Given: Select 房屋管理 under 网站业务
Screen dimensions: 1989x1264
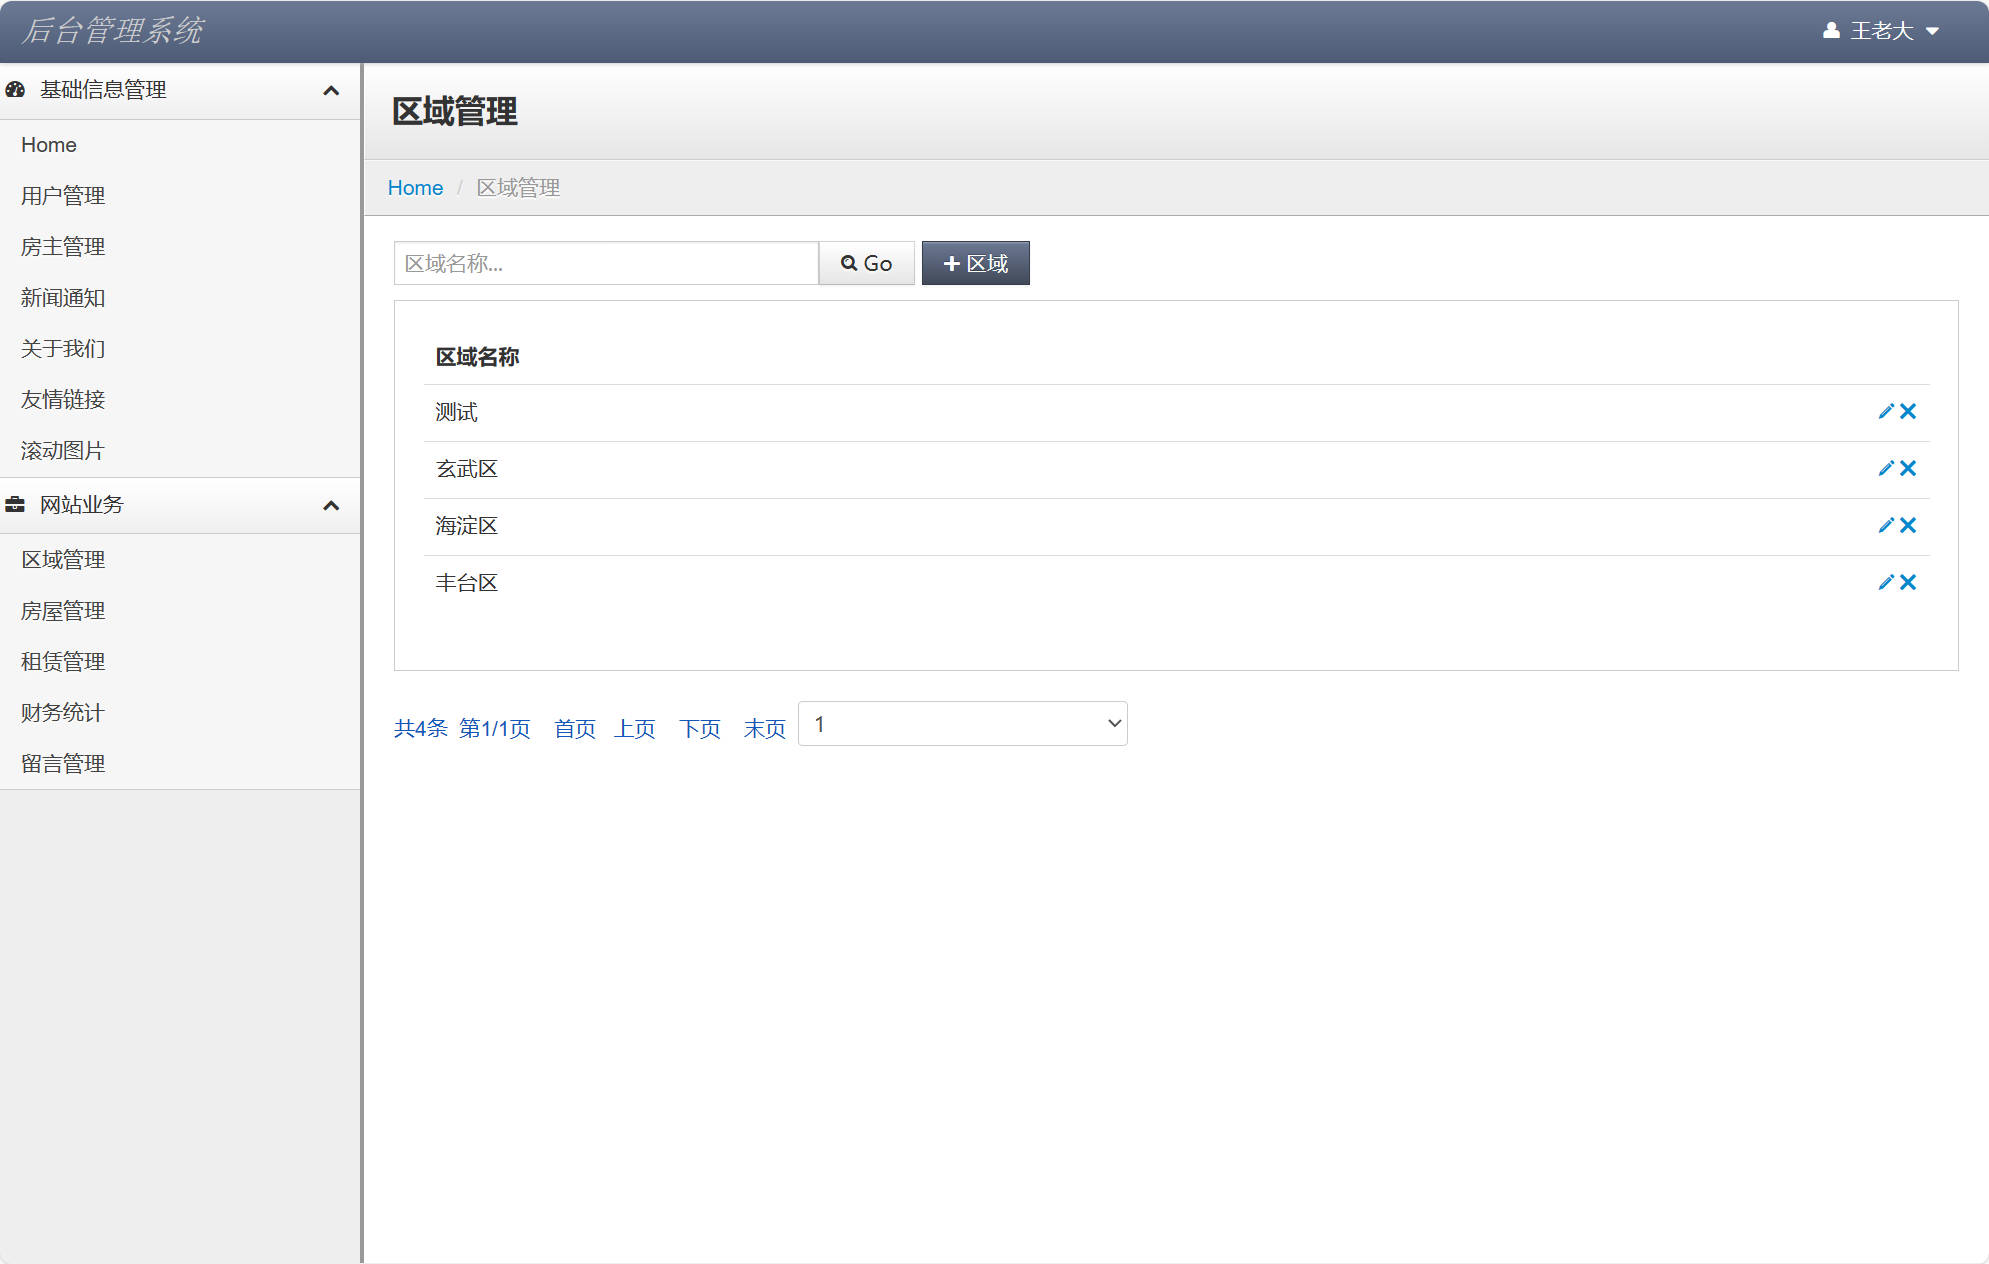Looking at the screenshot, I should (62, 611).
